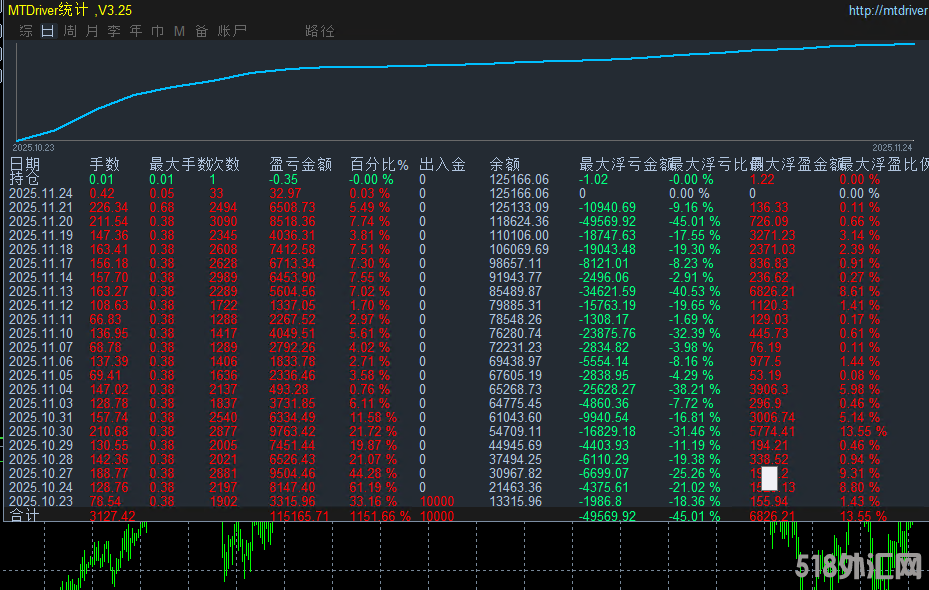929x590 pixels.
Task: Switch to 周 weekly statistics view
Action: pyautogui.click(x=68, y=30)
